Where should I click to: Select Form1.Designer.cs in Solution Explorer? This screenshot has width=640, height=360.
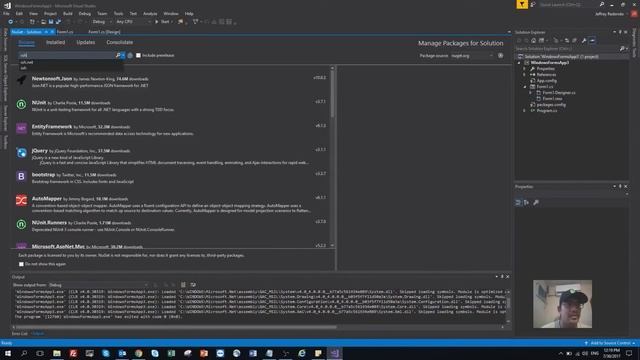pyautogui.click(x=559, y=93)
